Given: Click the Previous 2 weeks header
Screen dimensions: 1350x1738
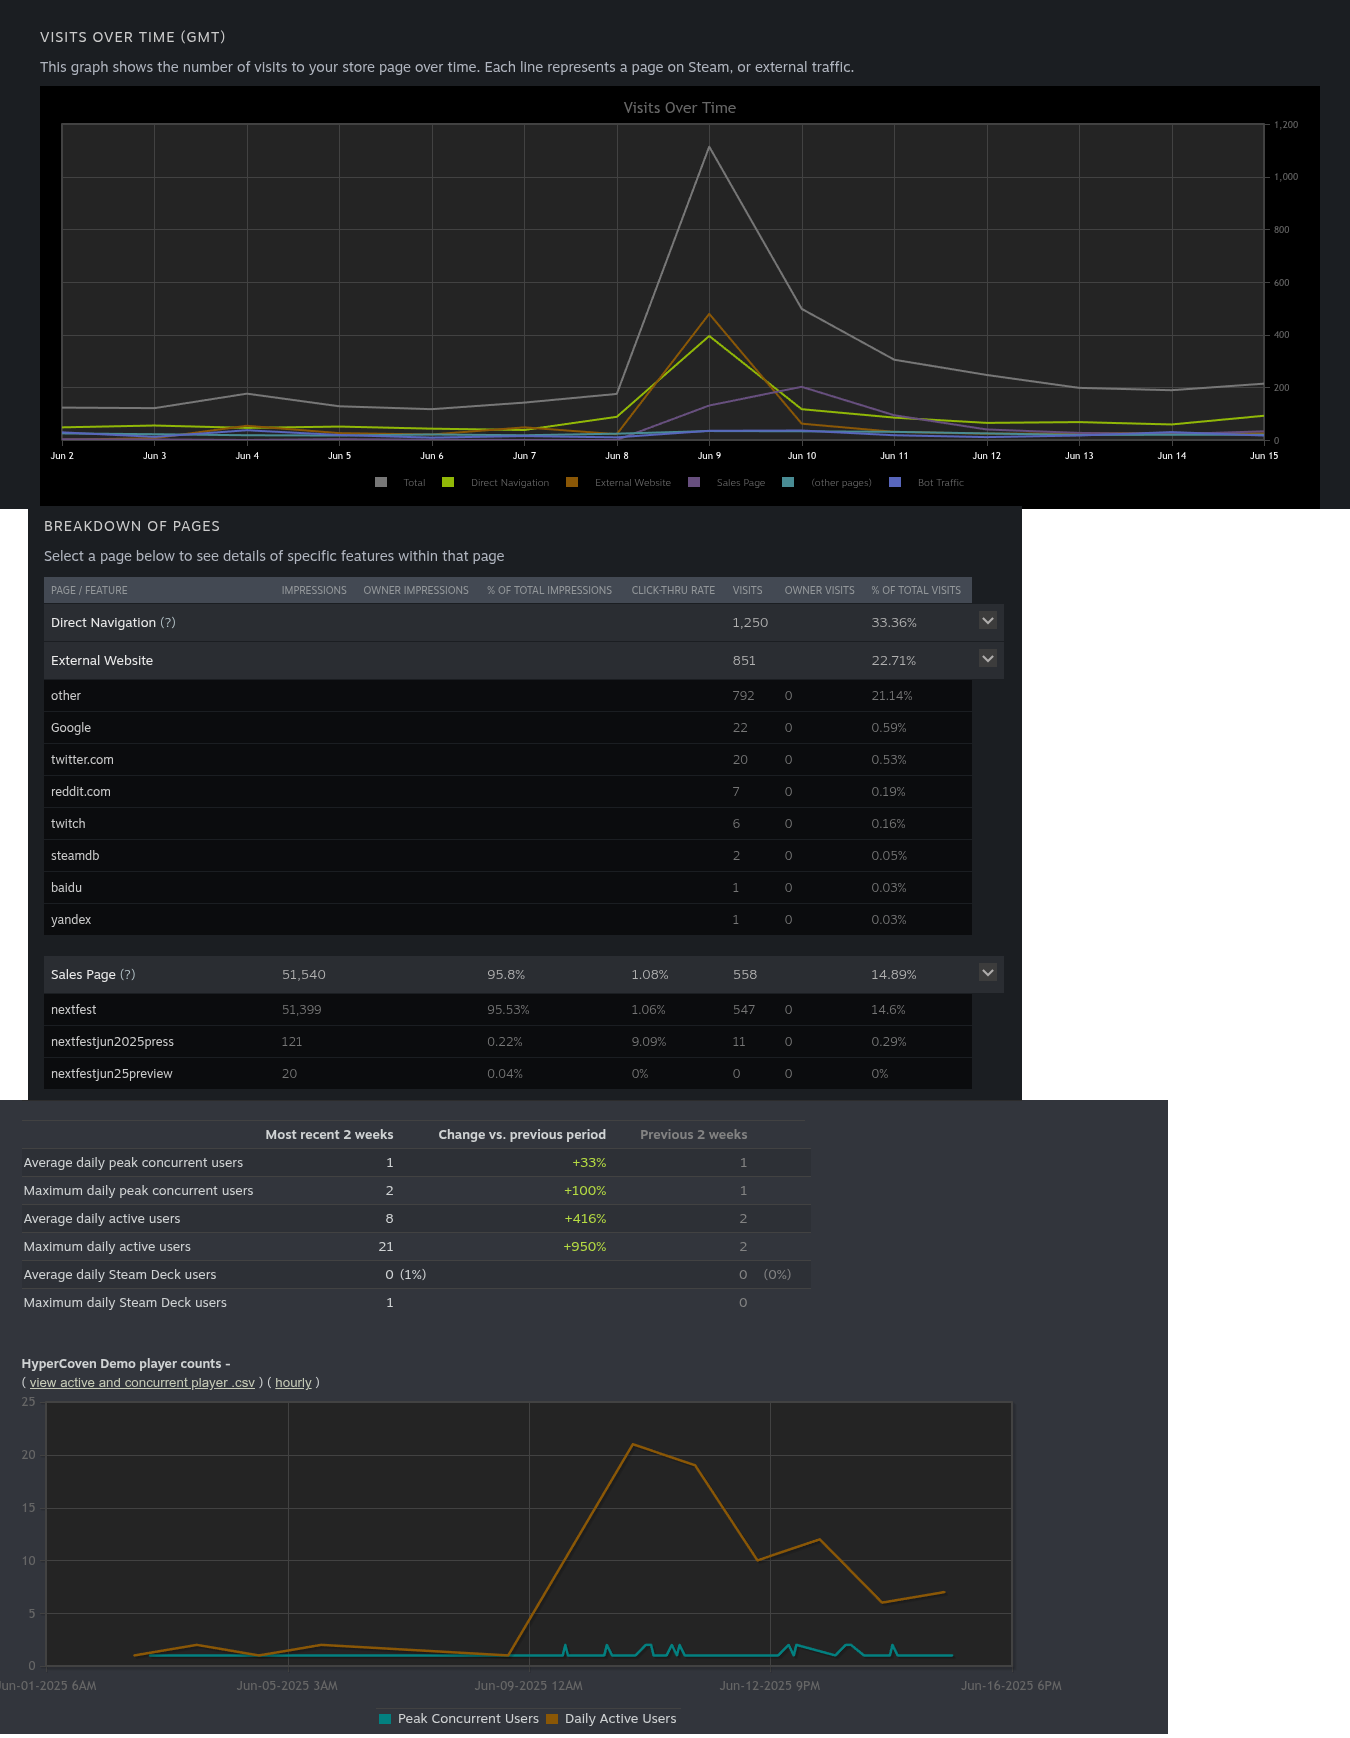Looking at the screenshot, I should tap(693, 1135).
